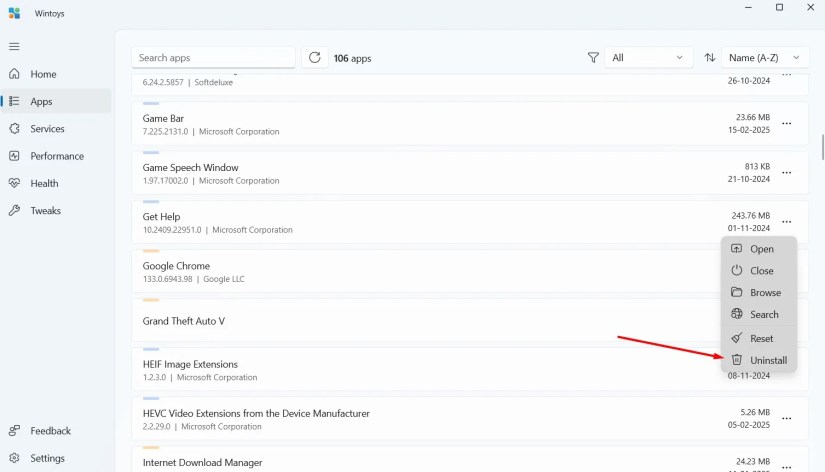Screen dimensions: 825x472
Task: Click the Apps list icon
Action: [14, 101]
